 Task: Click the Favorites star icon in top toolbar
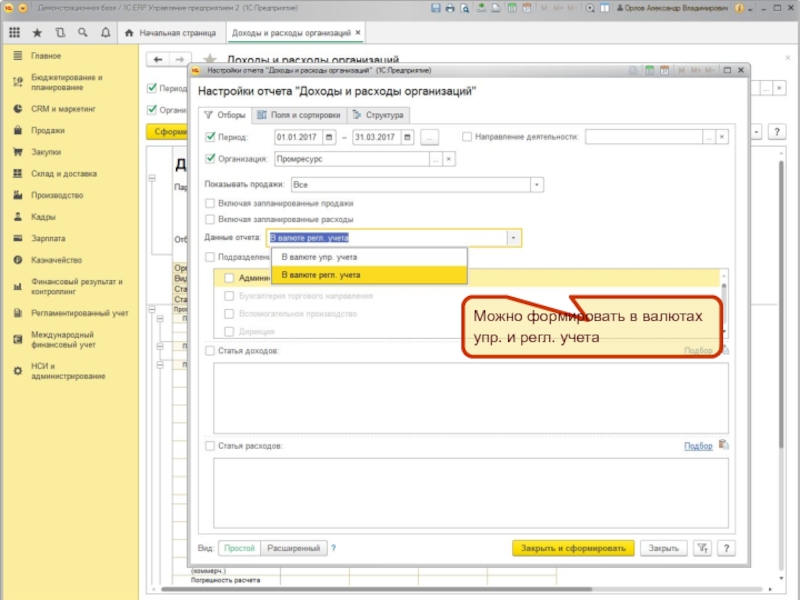coord(37,33)
